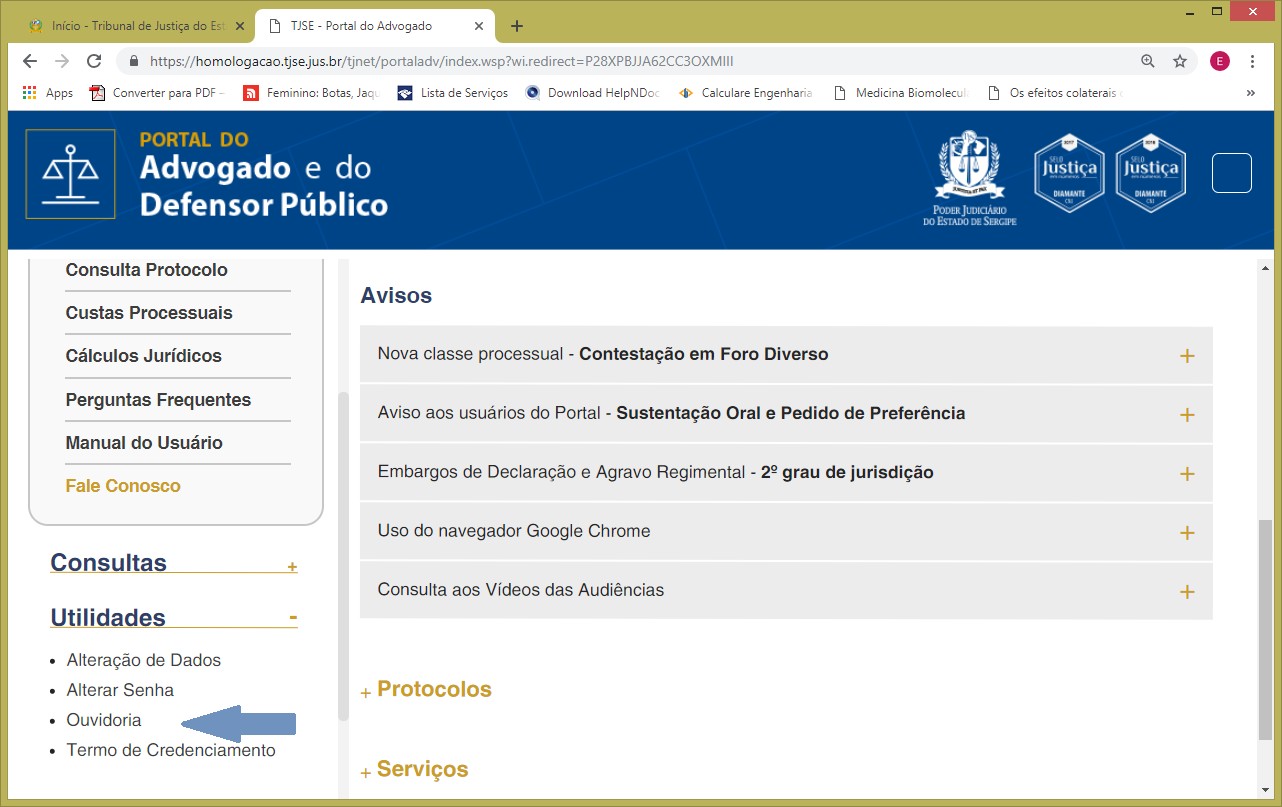The width and height of the screenshot is (1282, 807).
Task: Expand the Consultas sidebar section
Action: tap(292, 567)
